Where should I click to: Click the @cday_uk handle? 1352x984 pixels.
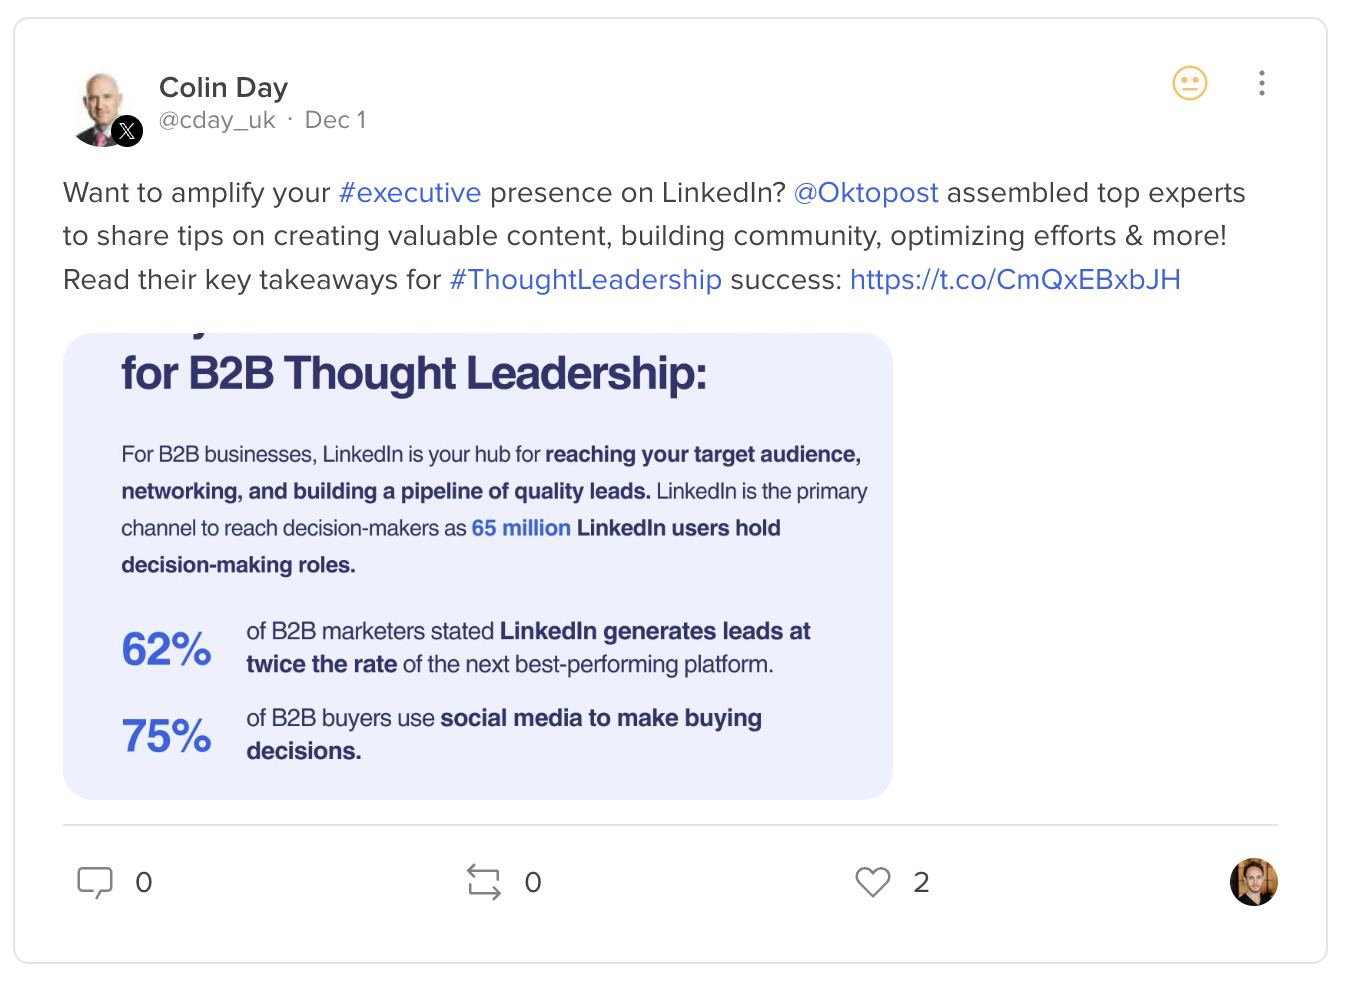tap(217, 121)
